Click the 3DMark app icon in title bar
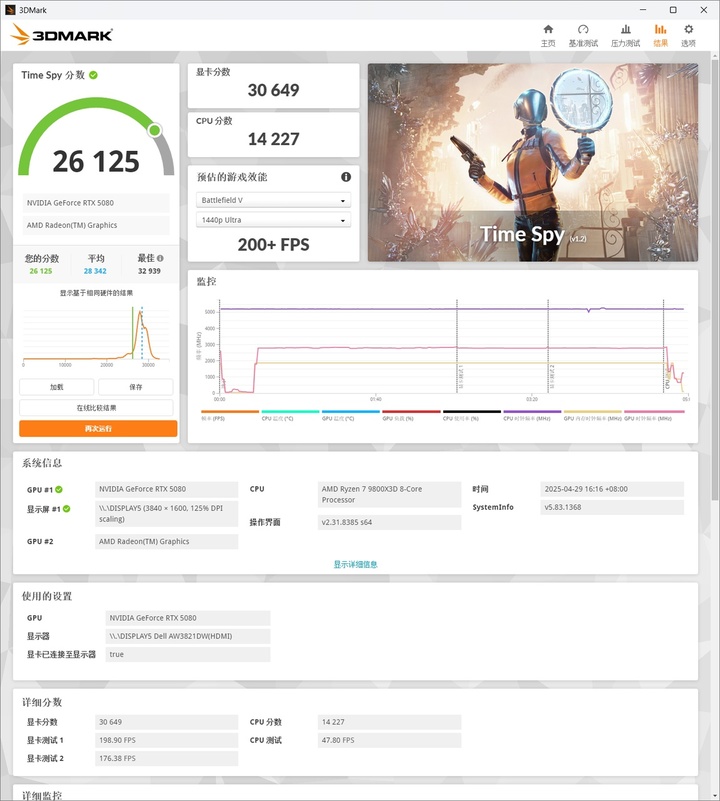 [x=10, y=10]
